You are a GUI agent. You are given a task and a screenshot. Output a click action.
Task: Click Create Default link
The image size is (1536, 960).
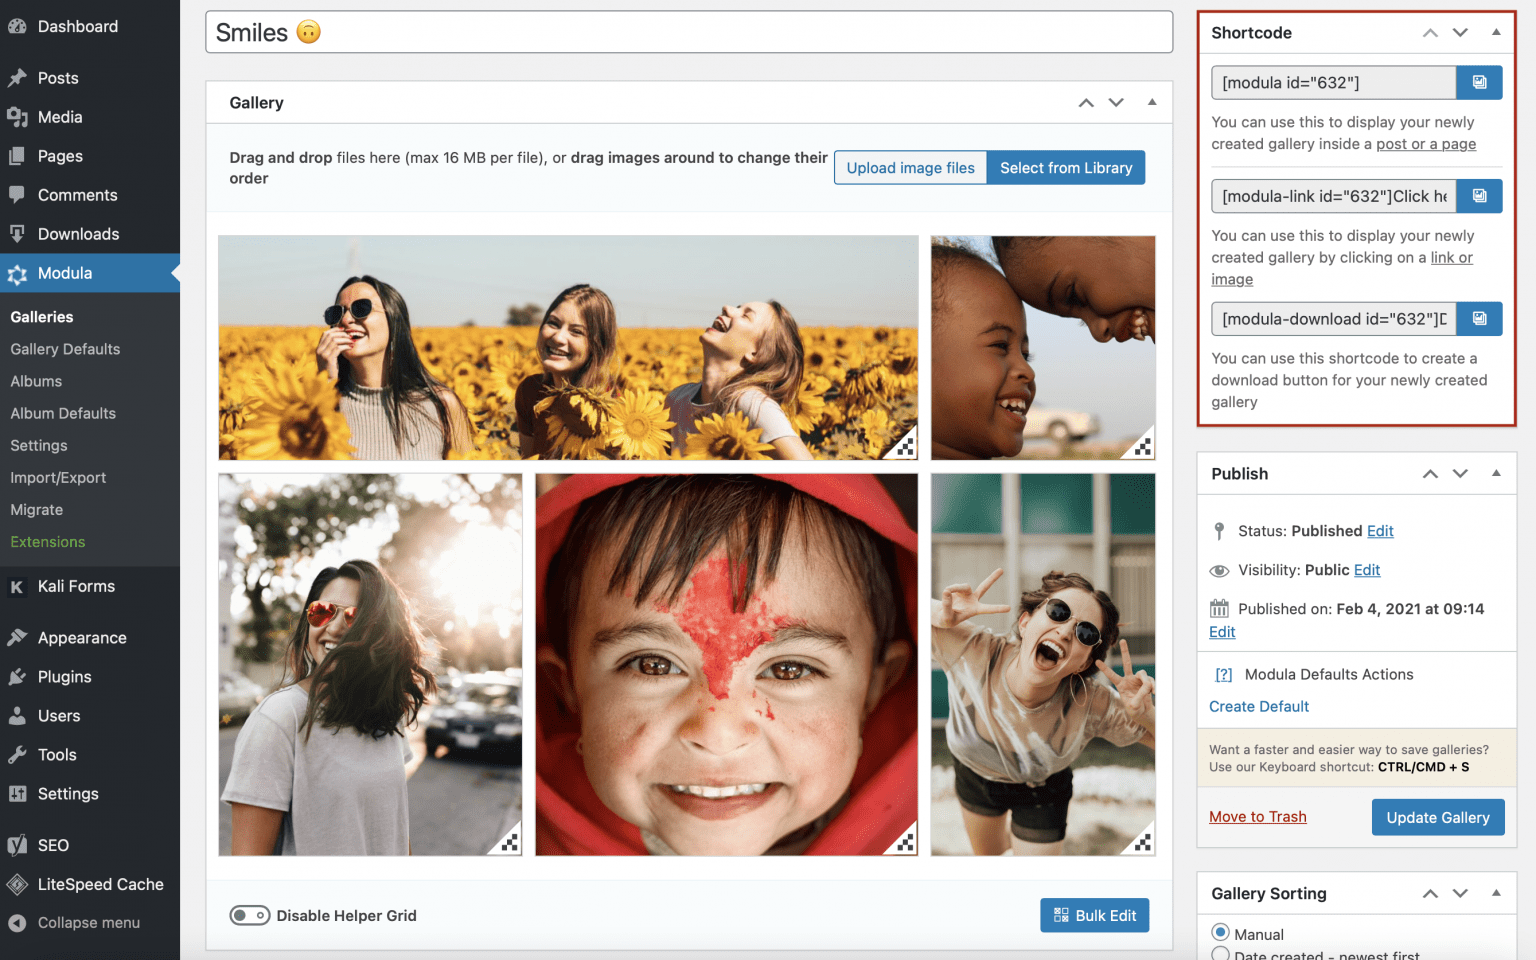coord(1259,706)
